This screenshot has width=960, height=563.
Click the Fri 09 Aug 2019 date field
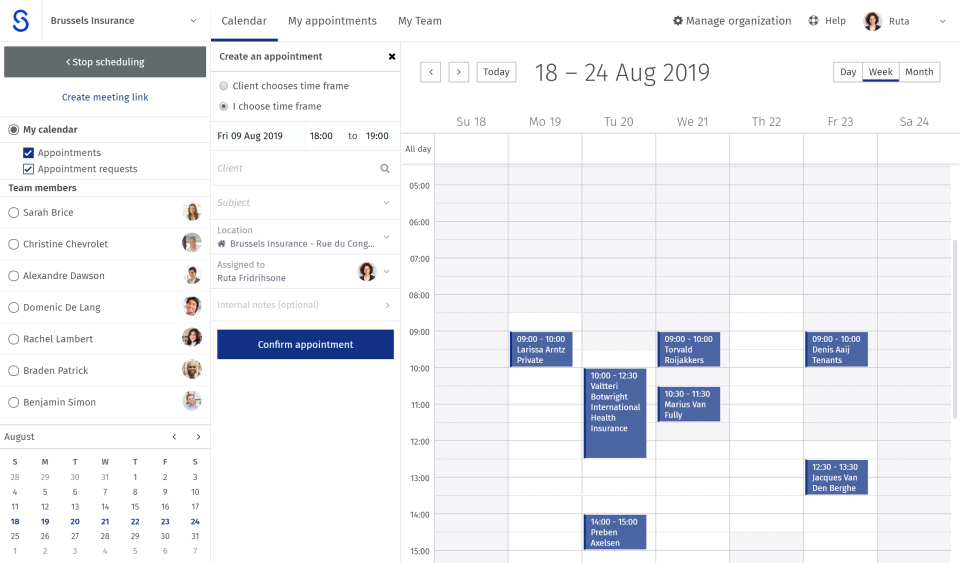pos(258,136)
